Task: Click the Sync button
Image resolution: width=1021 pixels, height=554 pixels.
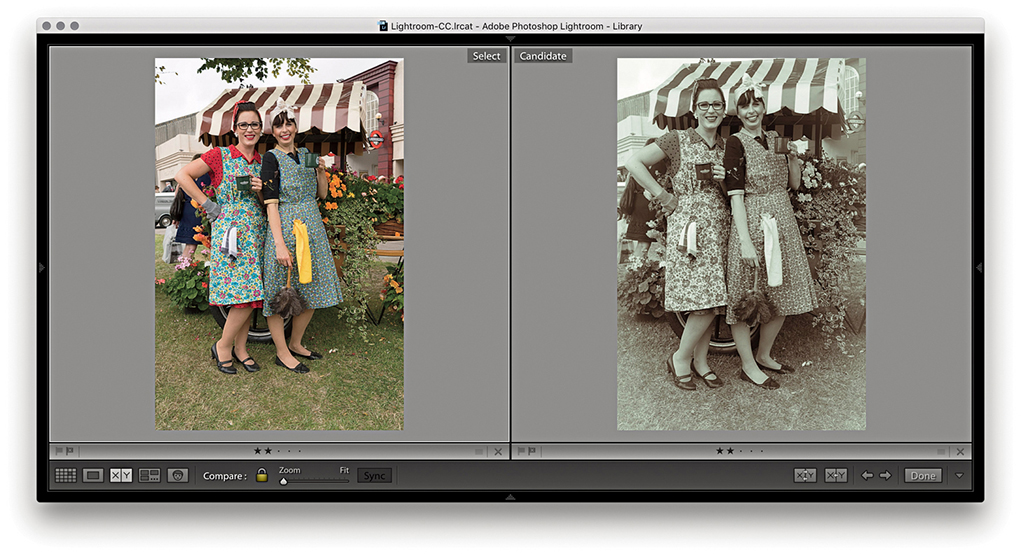Action: [x=374, y=475]
